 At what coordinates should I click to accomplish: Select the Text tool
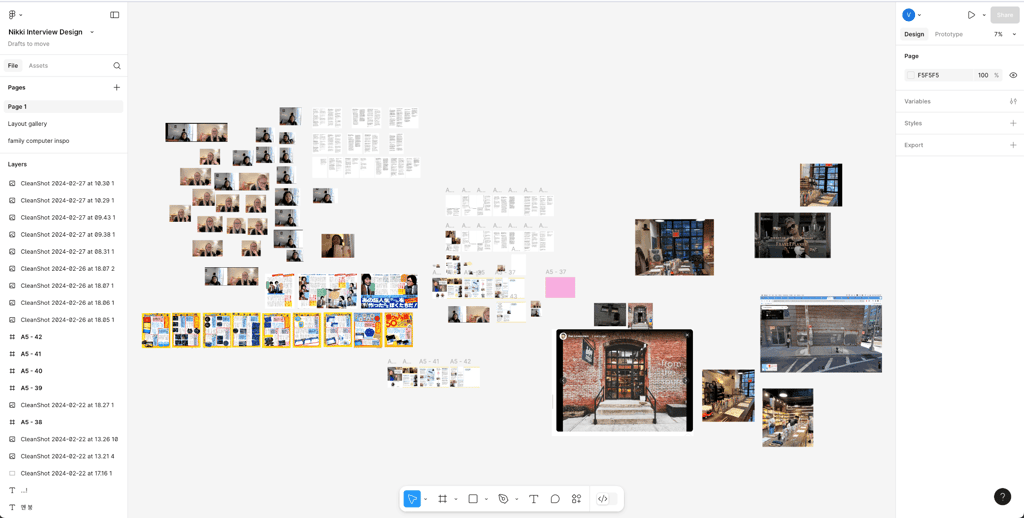(533, 499)
